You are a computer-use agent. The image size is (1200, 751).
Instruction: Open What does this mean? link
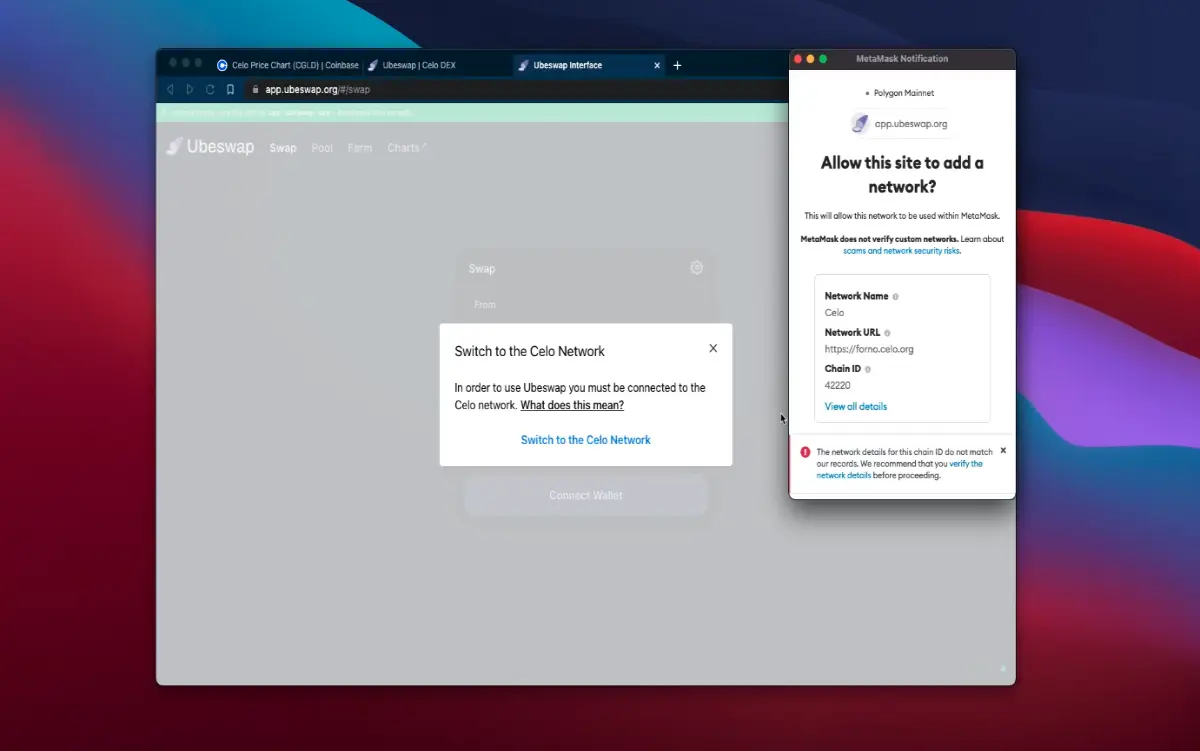(572, 405)
